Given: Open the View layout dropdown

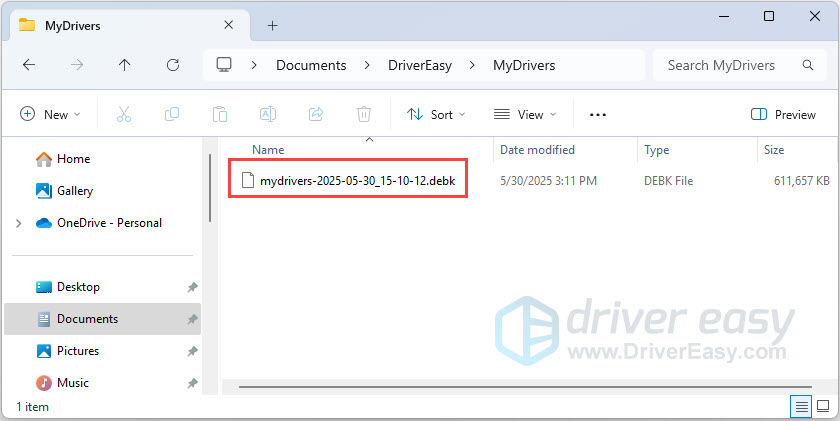Looking at the screenshot, I should (524, 115).
